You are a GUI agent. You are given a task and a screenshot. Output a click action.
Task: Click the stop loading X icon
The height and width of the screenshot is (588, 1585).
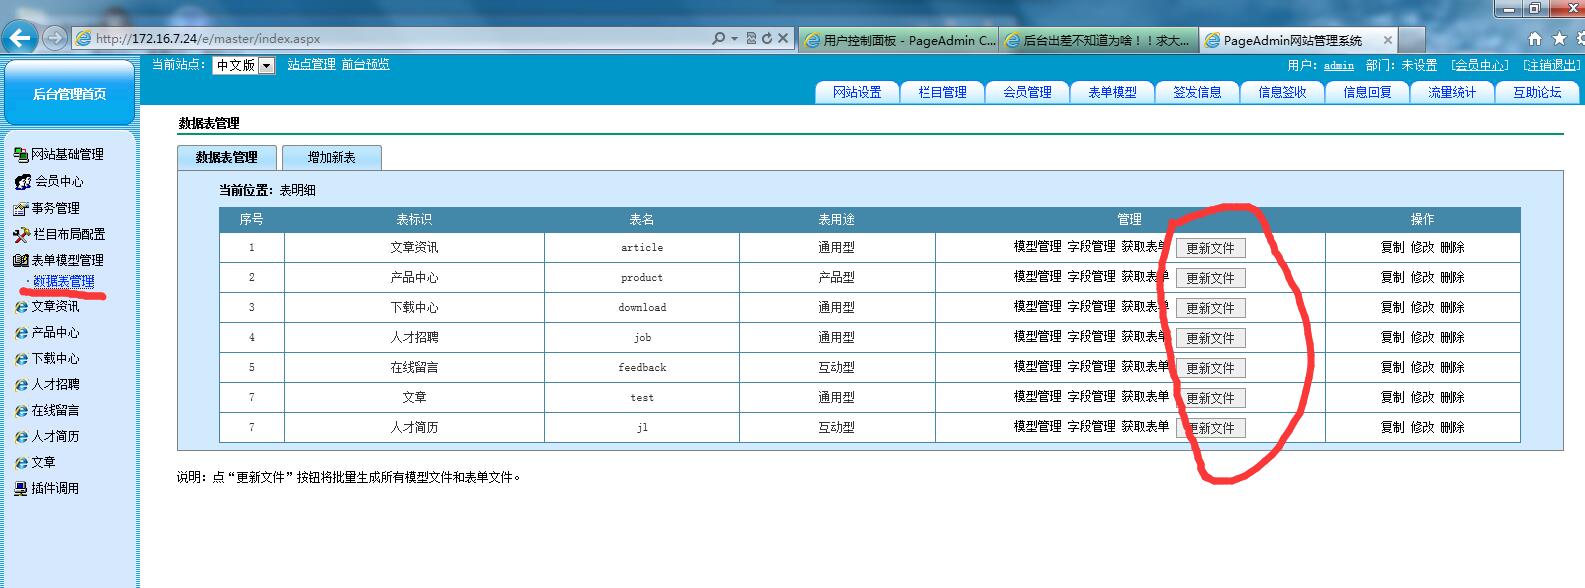tap(783, 38)
